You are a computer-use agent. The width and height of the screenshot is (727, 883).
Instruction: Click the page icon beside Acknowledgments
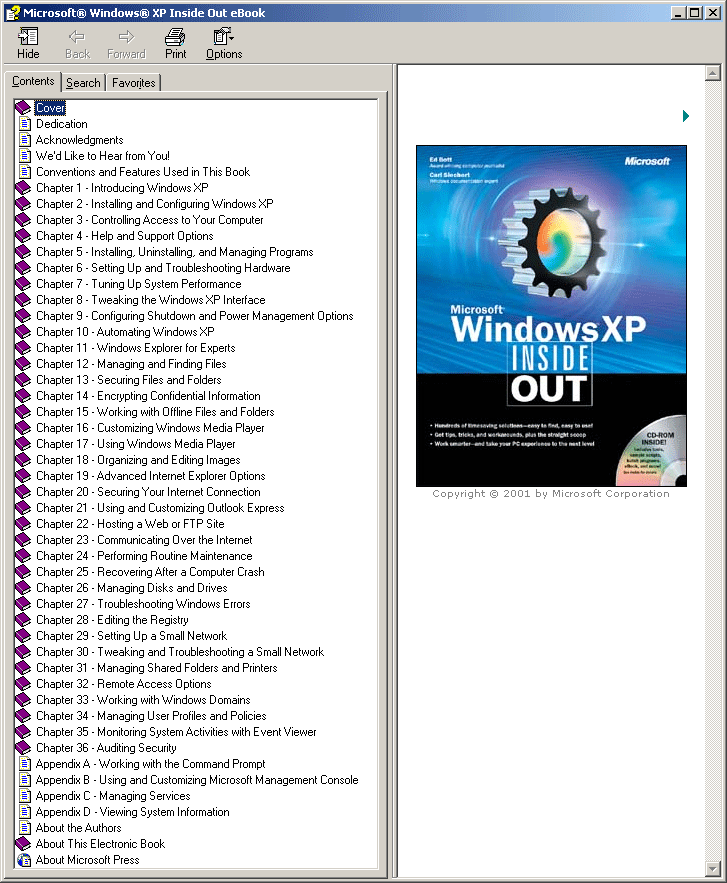tap(25, 139)
